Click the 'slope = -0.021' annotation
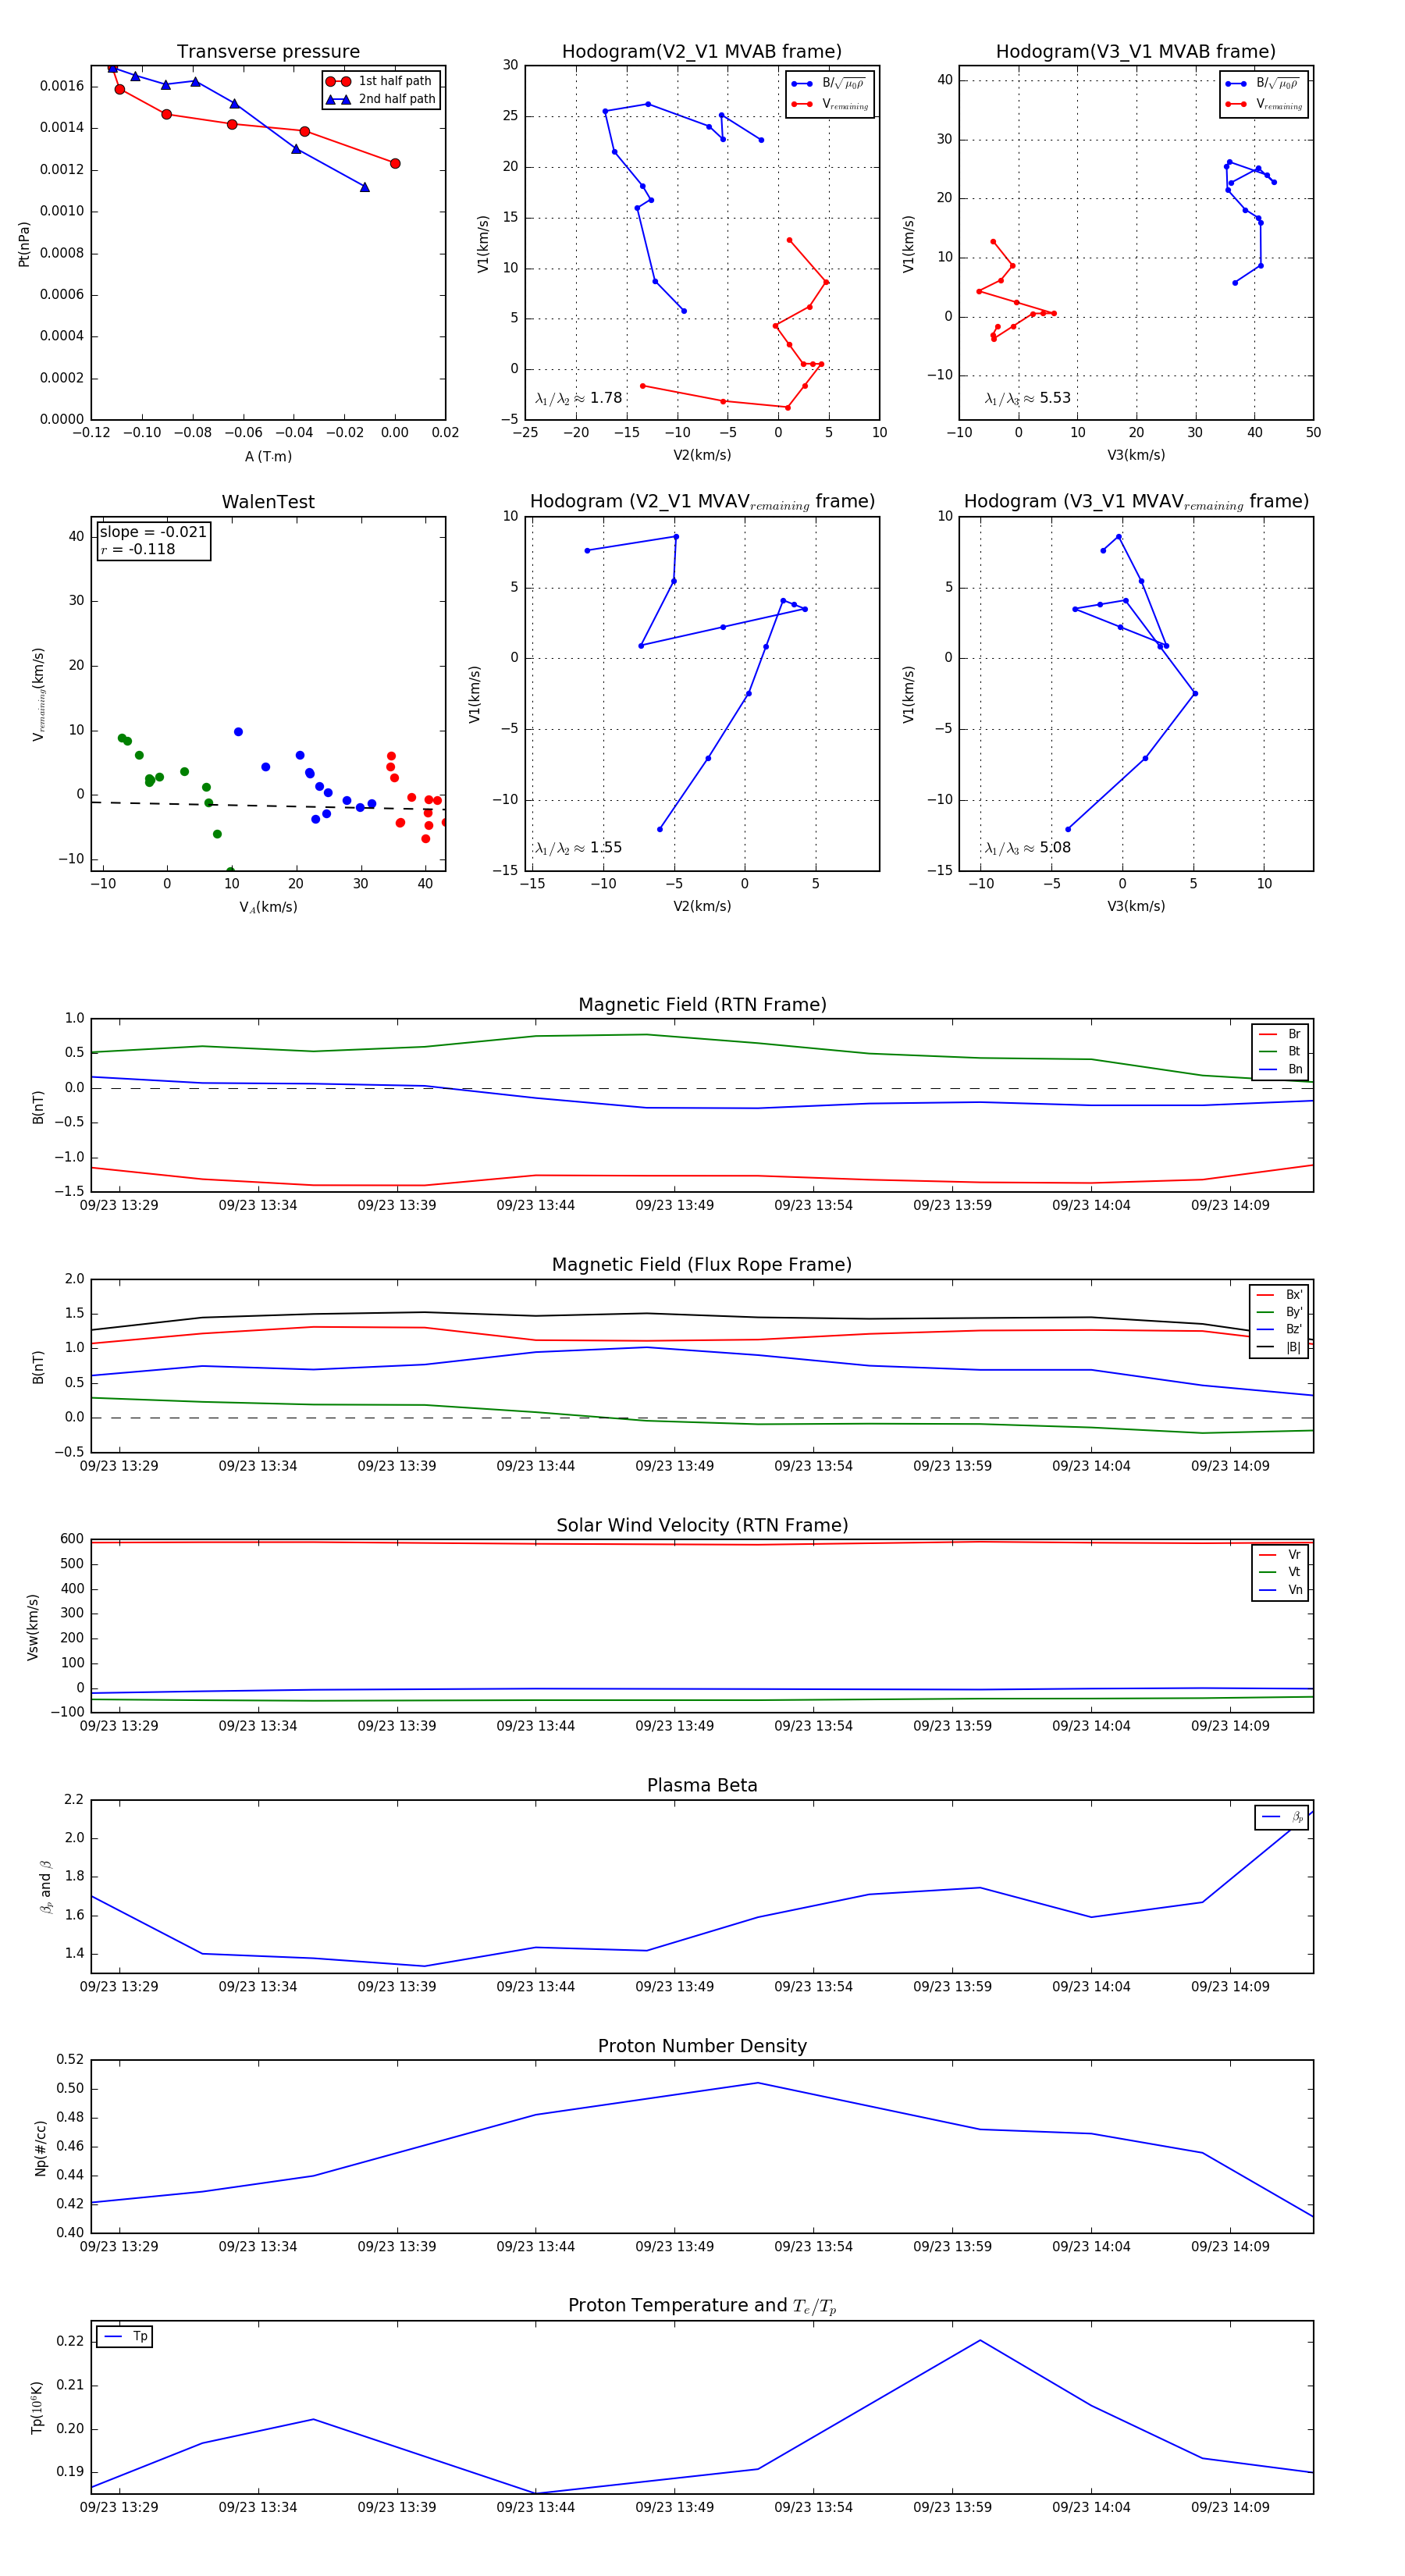This screenshot has height=2576, width=1405. [153, 532]
